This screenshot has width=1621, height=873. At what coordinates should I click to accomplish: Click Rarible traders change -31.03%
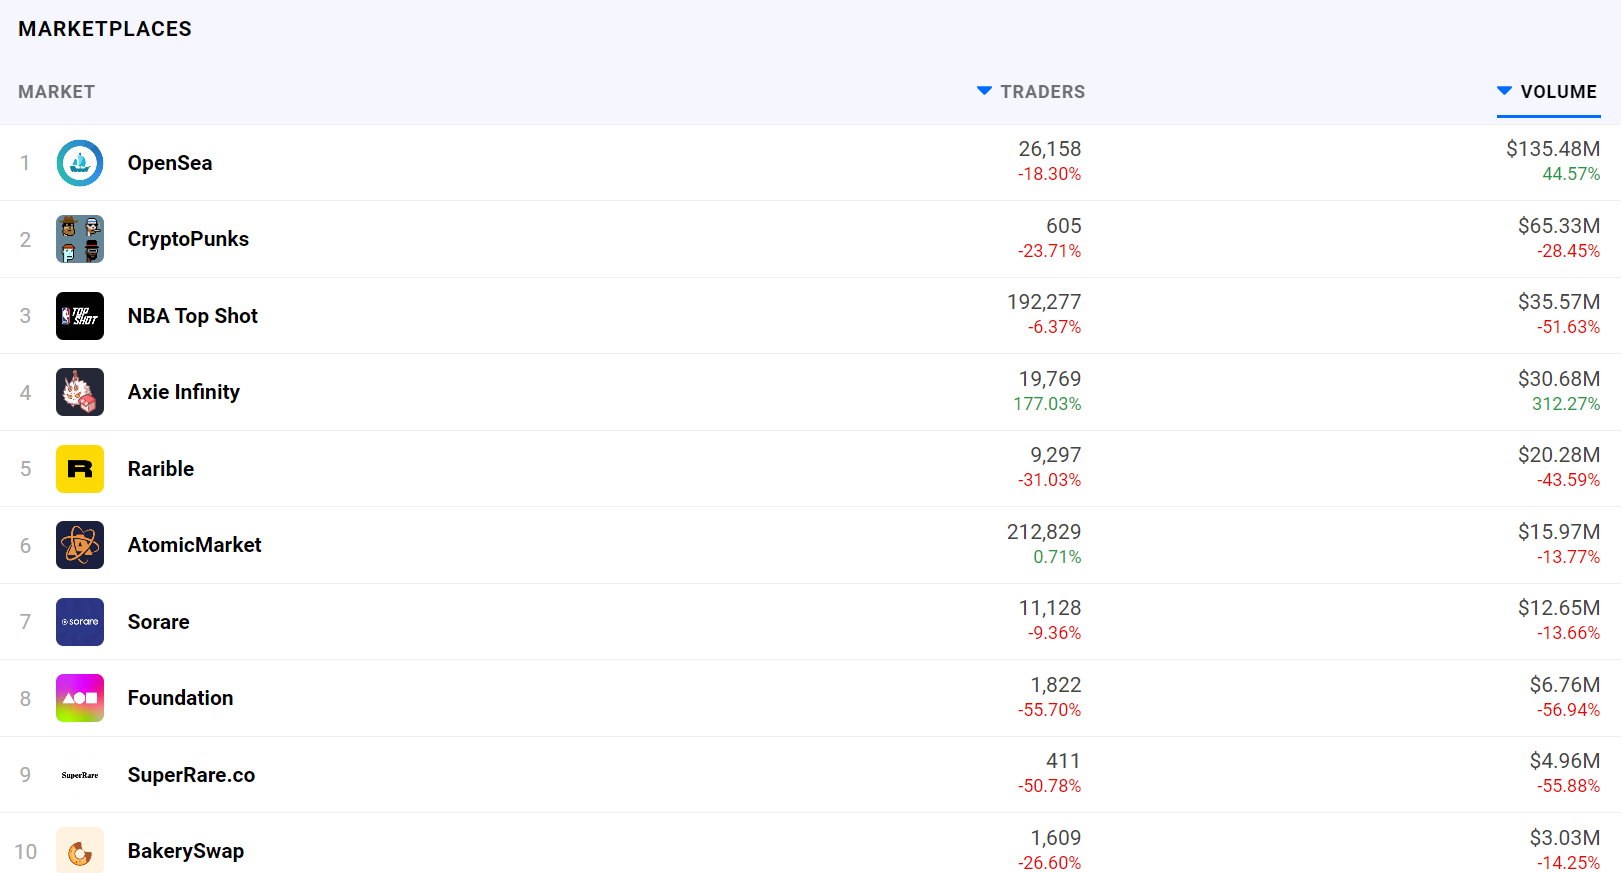coord(1049,480)
